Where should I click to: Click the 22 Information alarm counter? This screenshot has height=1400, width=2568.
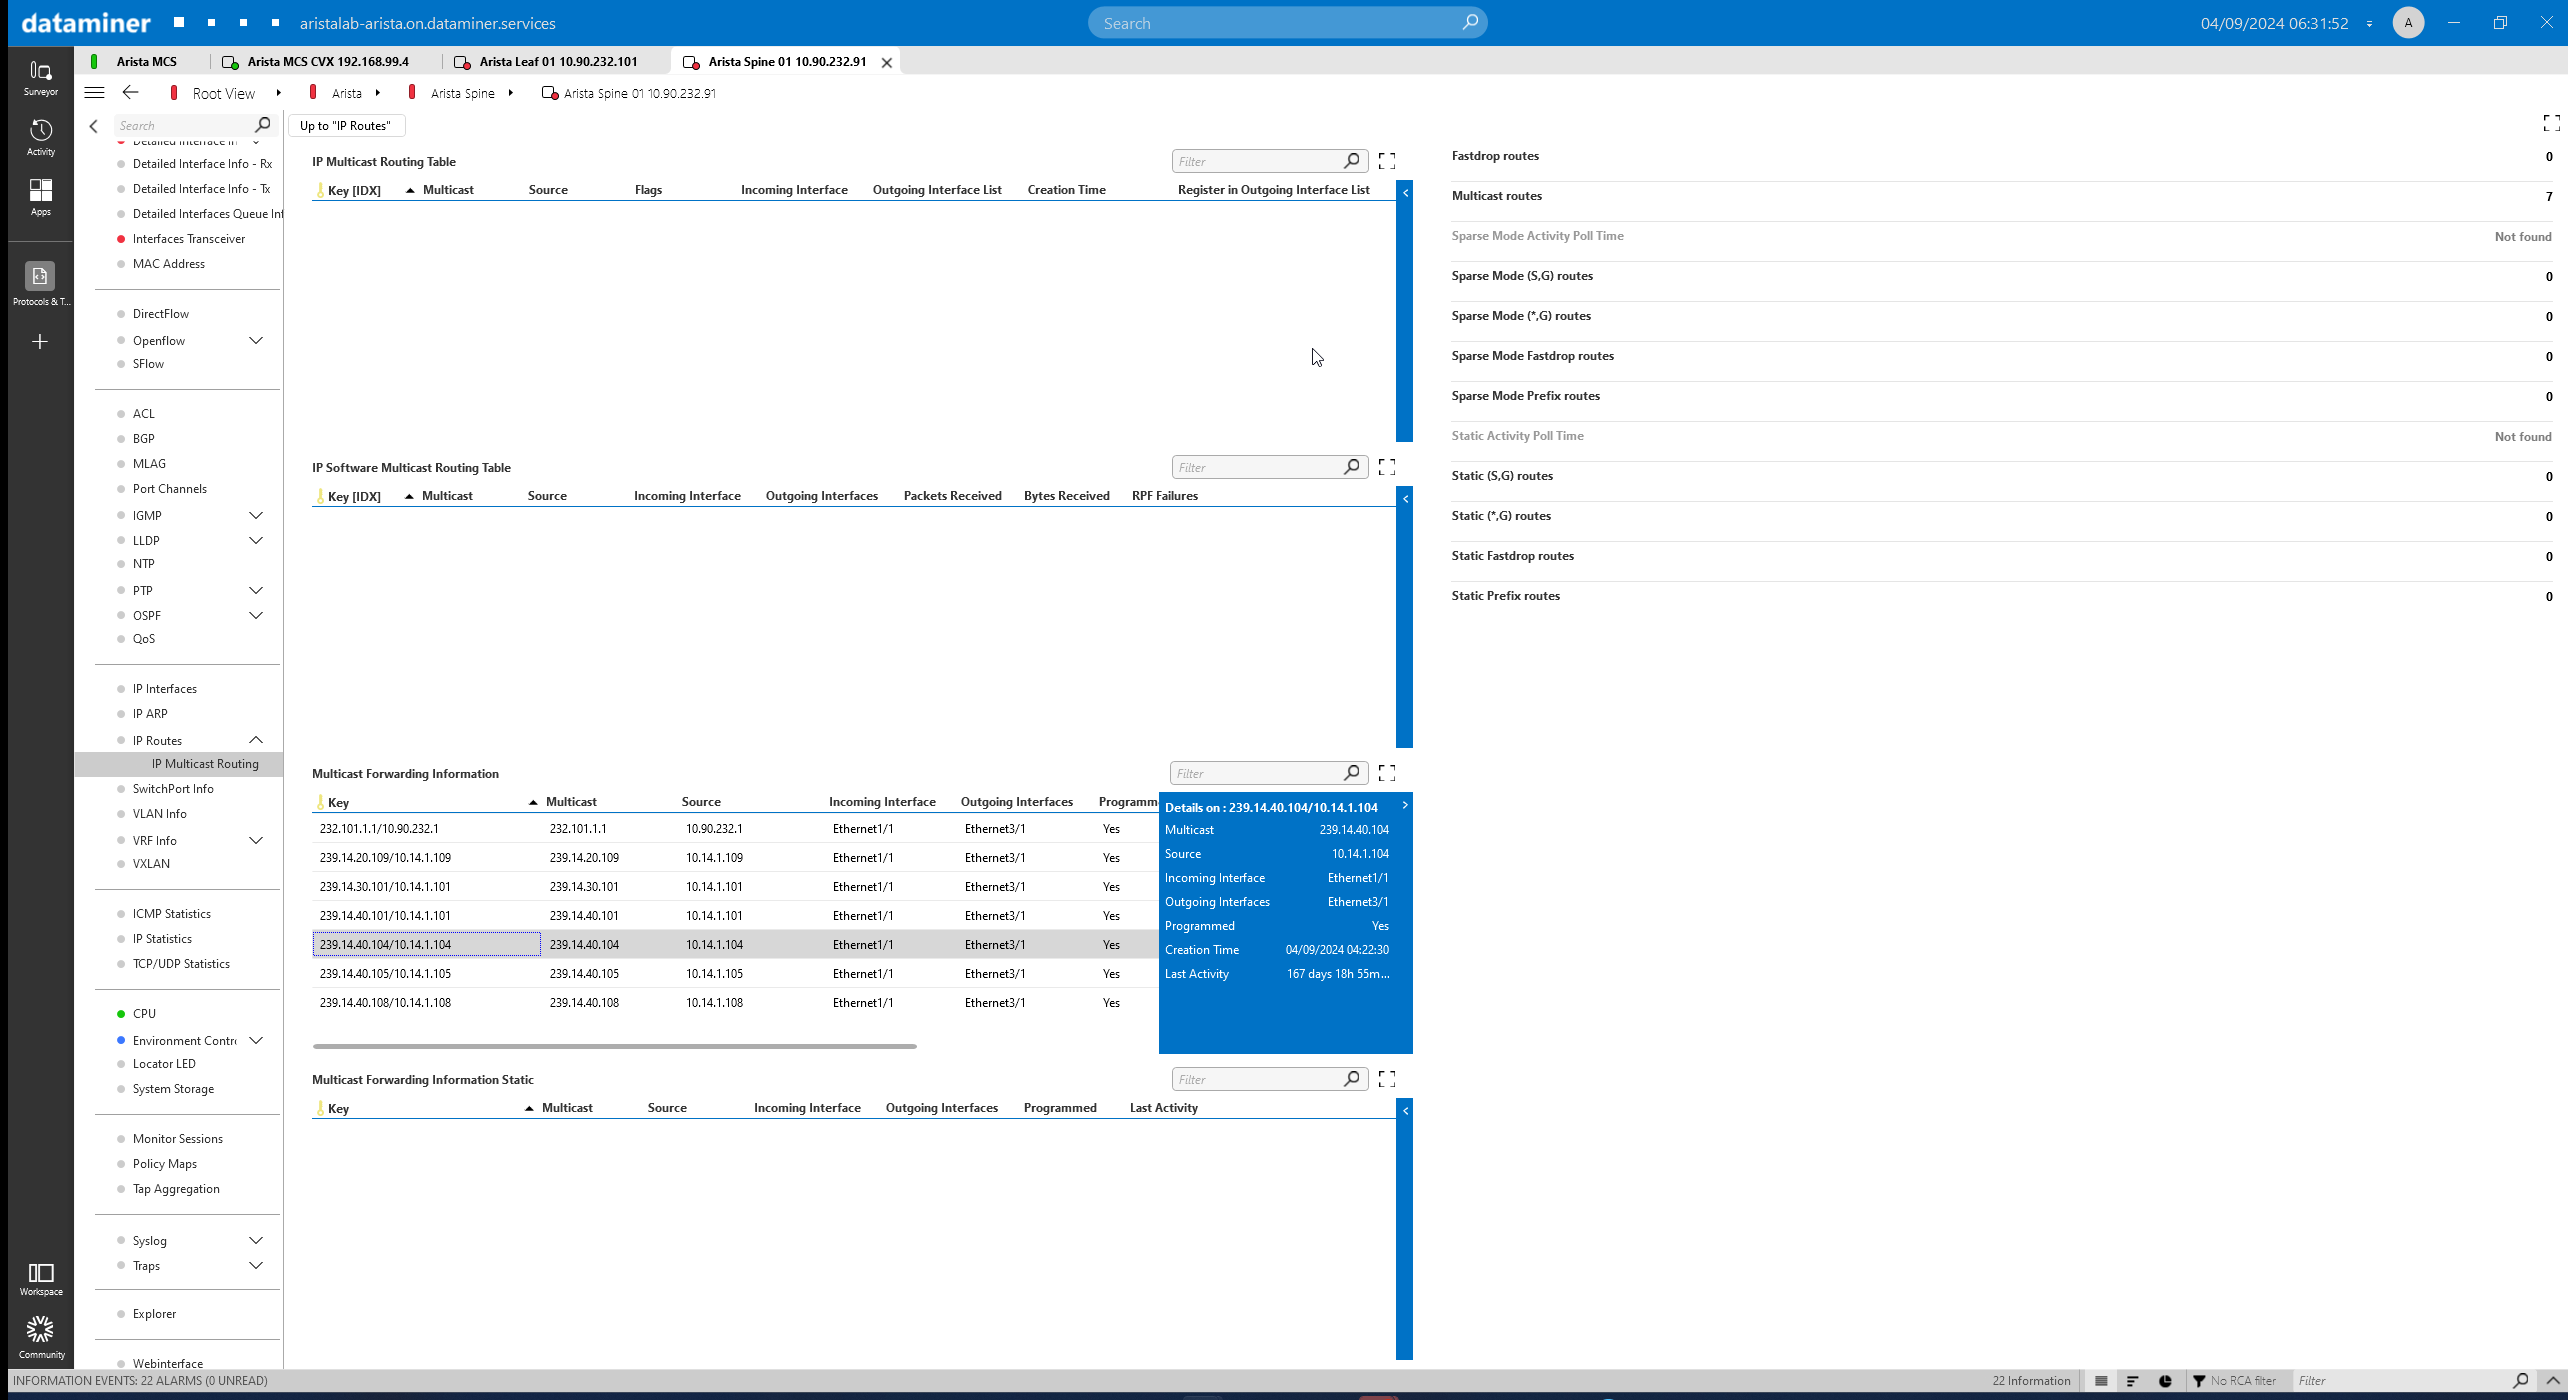(2031, 1381)
